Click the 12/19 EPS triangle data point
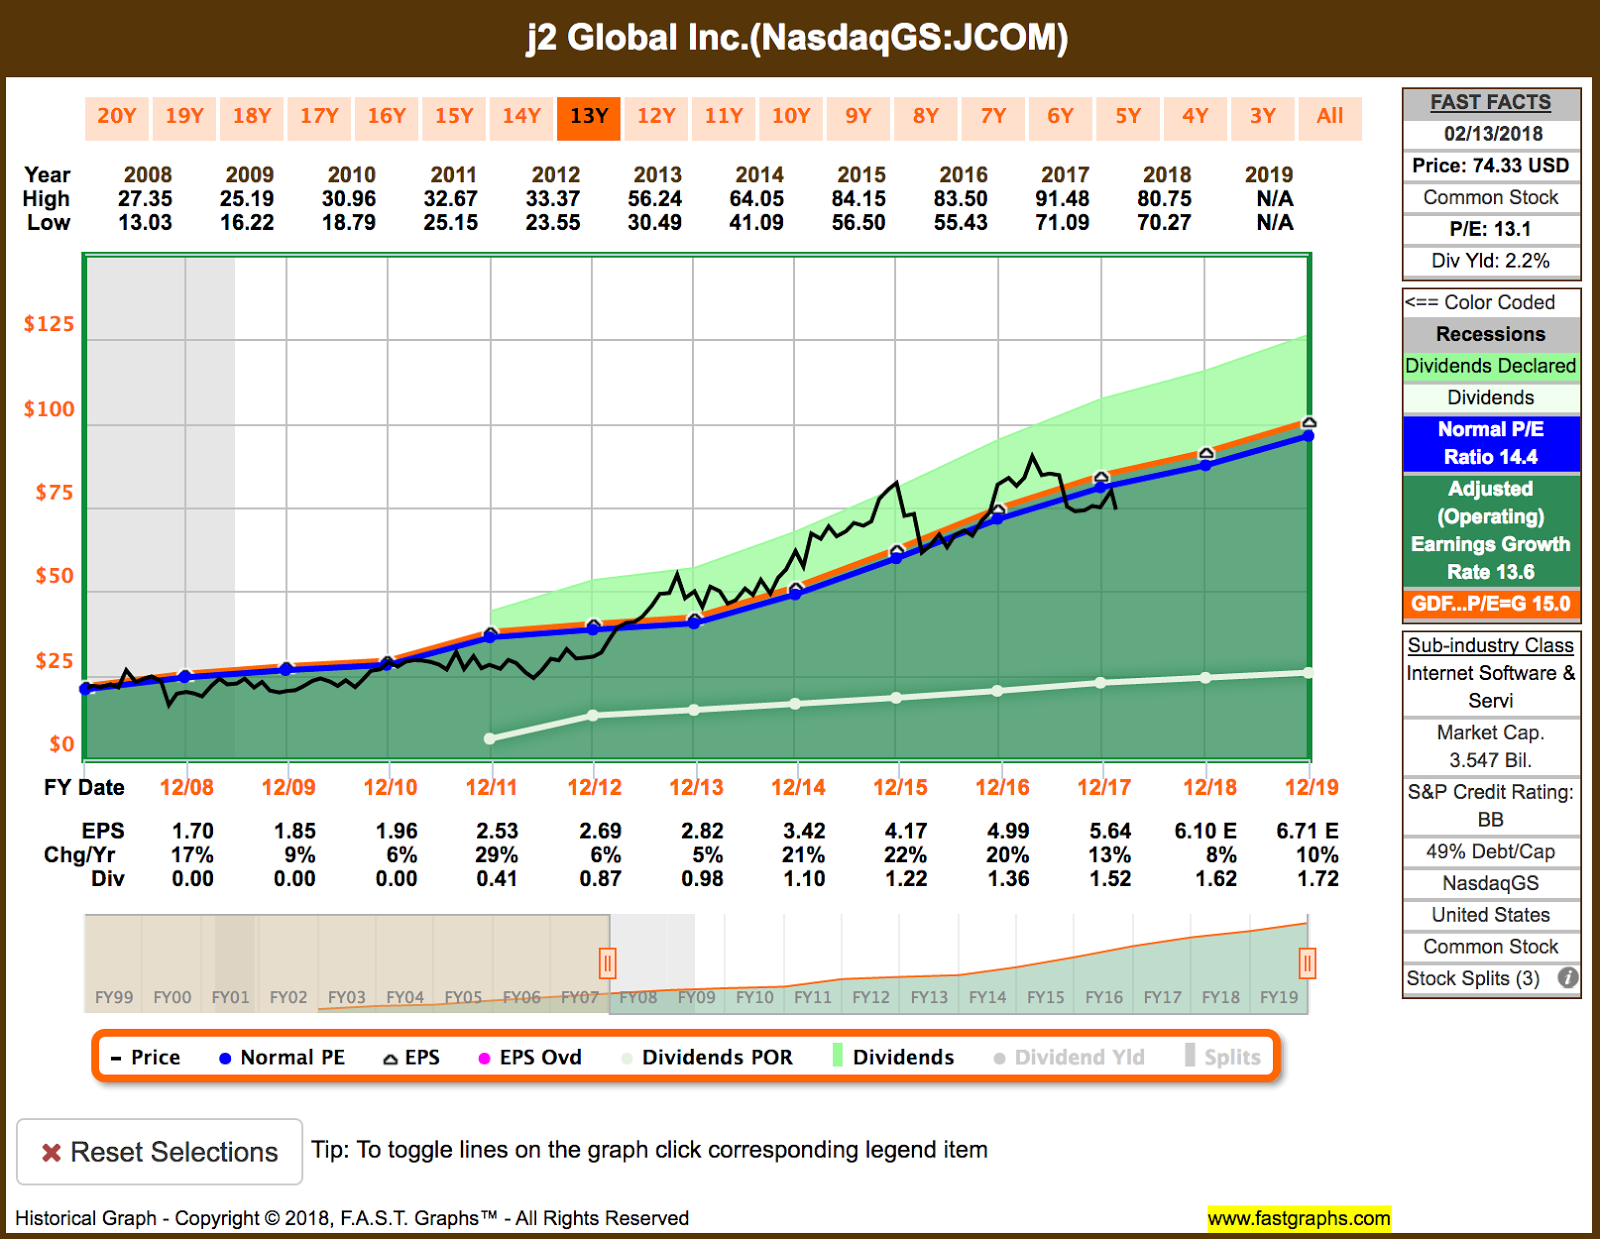 [1309, 423]
